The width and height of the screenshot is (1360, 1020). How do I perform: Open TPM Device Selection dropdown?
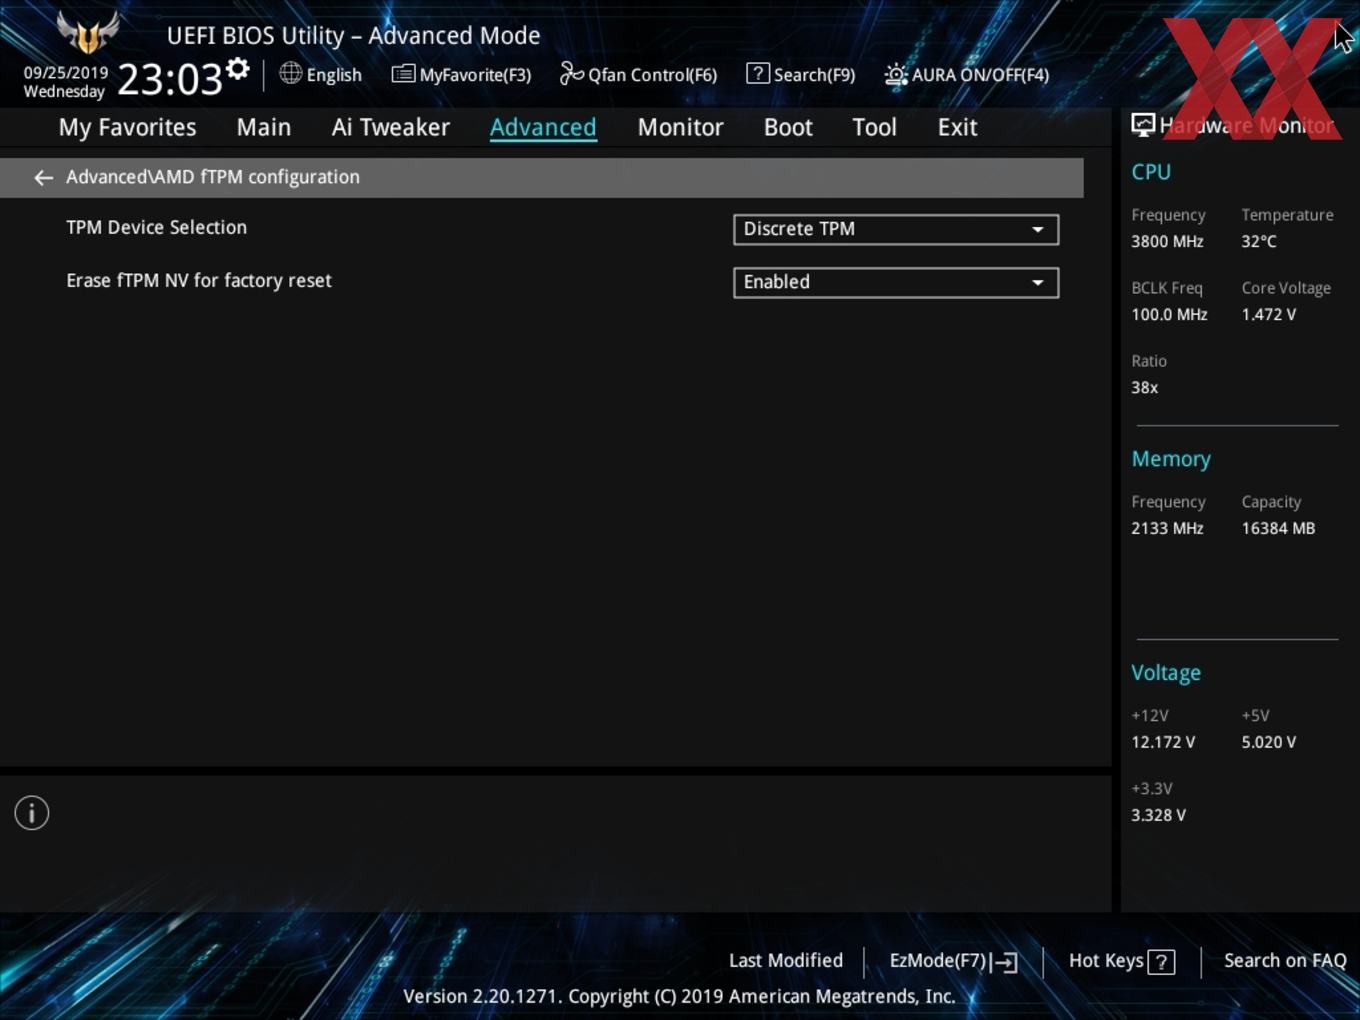click(896, 229)
